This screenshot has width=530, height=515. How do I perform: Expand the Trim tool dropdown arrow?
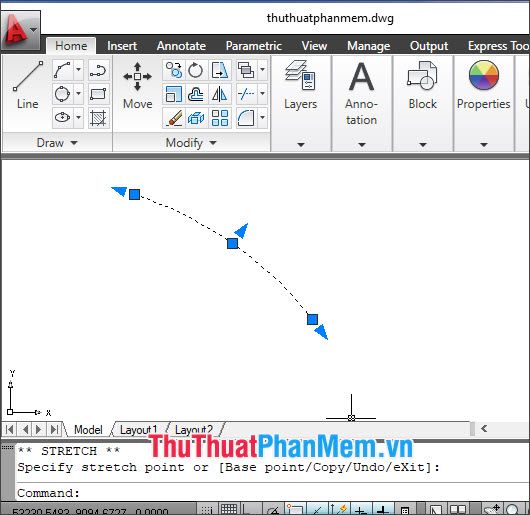click(262, 94)
